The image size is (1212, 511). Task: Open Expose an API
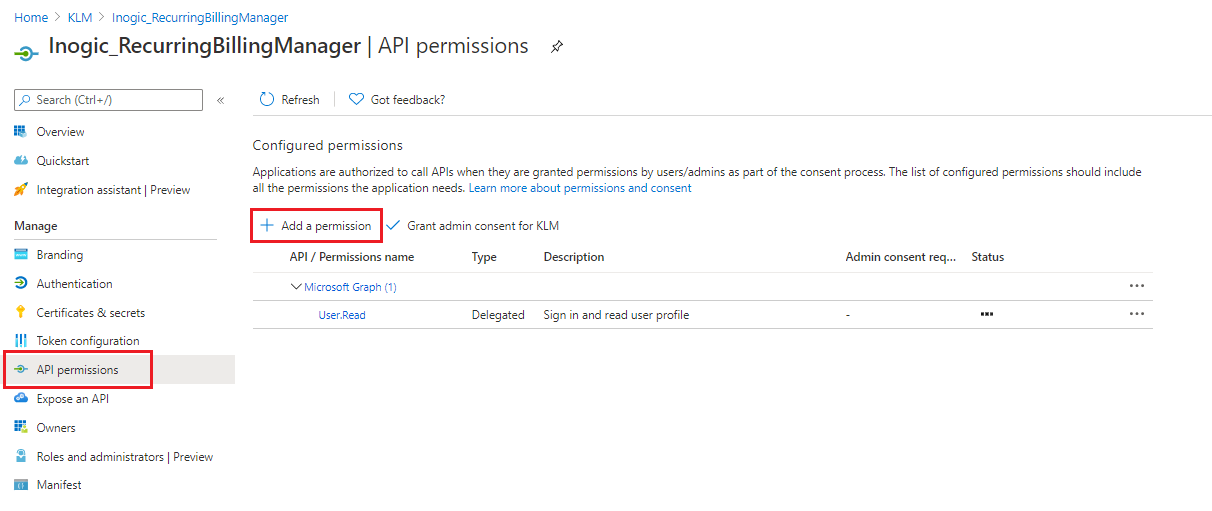tap(73, 399)
